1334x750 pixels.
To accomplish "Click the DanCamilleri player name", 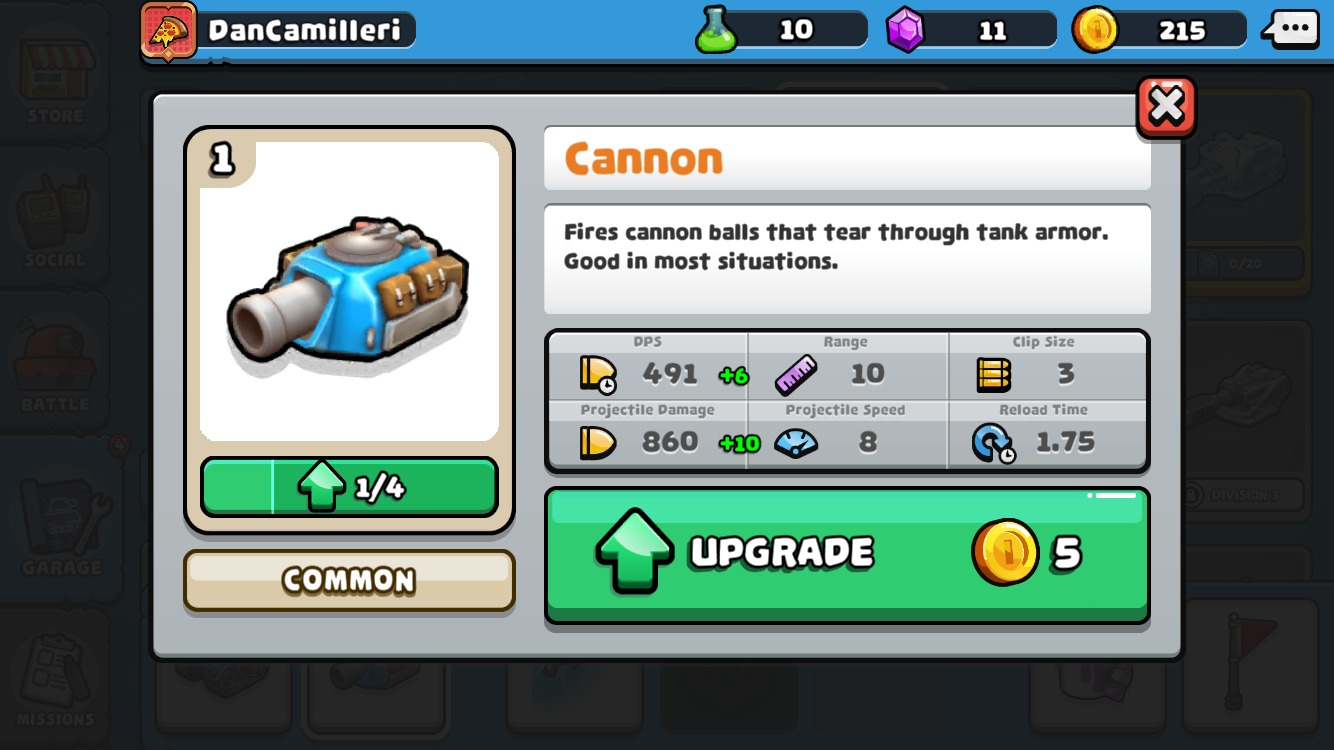I will coord(304,30).
